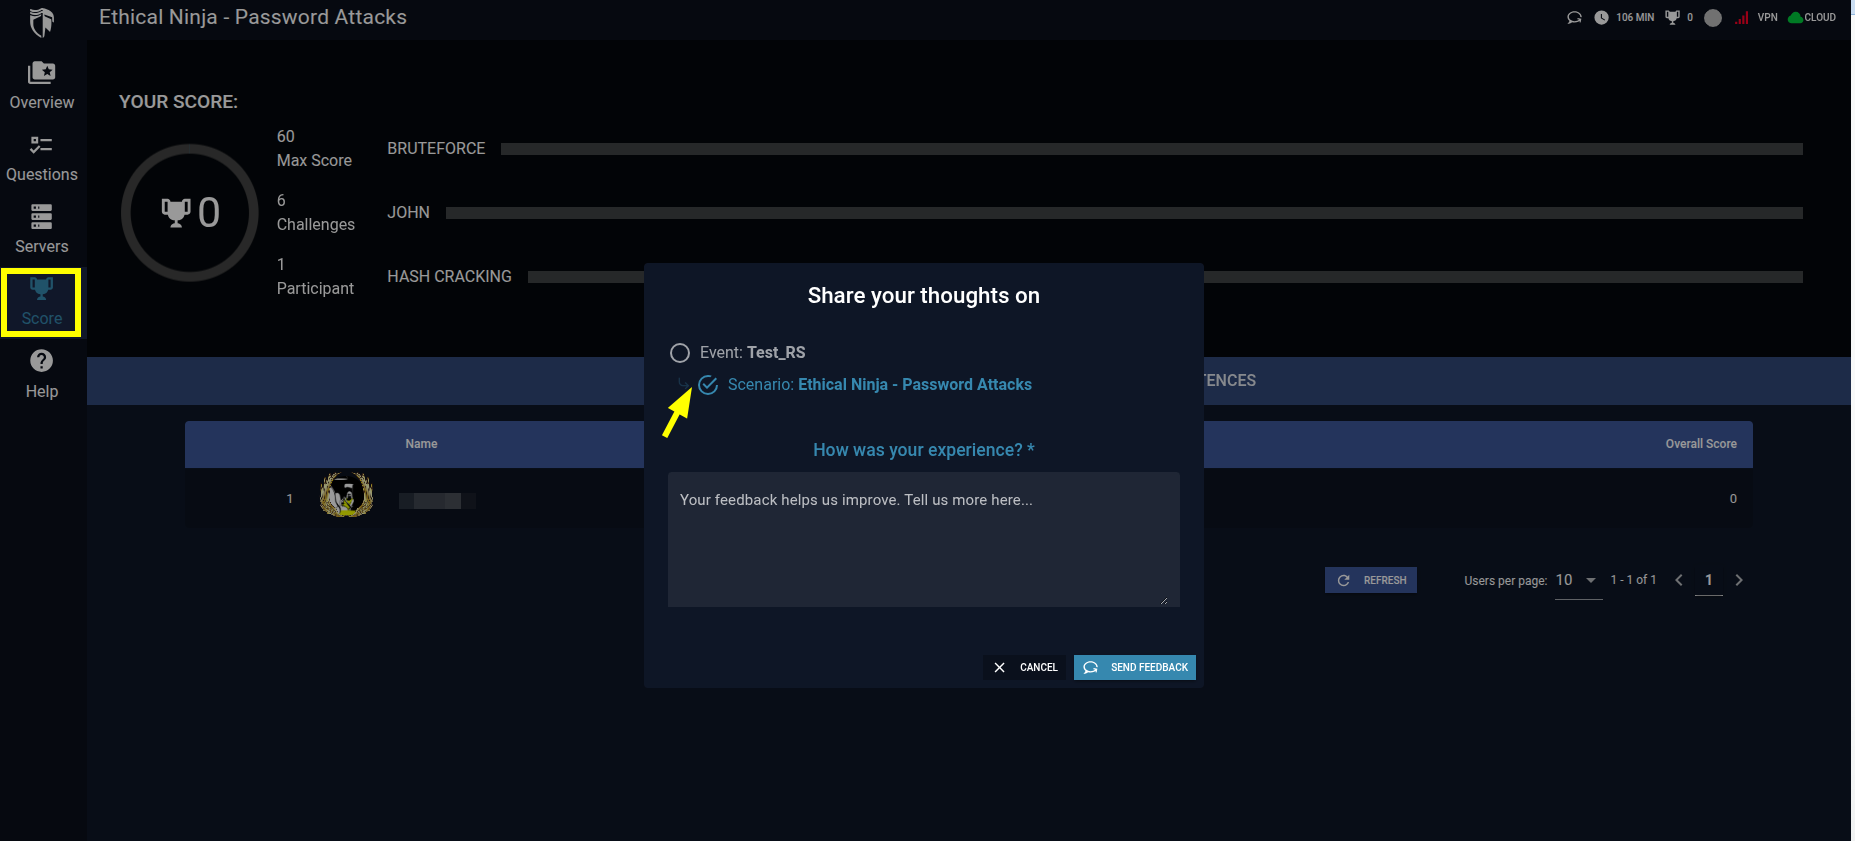Viewport: 1855px width, 841px height.
Task: Click the shield logo at top left
Action: click(x=42, y=21)
